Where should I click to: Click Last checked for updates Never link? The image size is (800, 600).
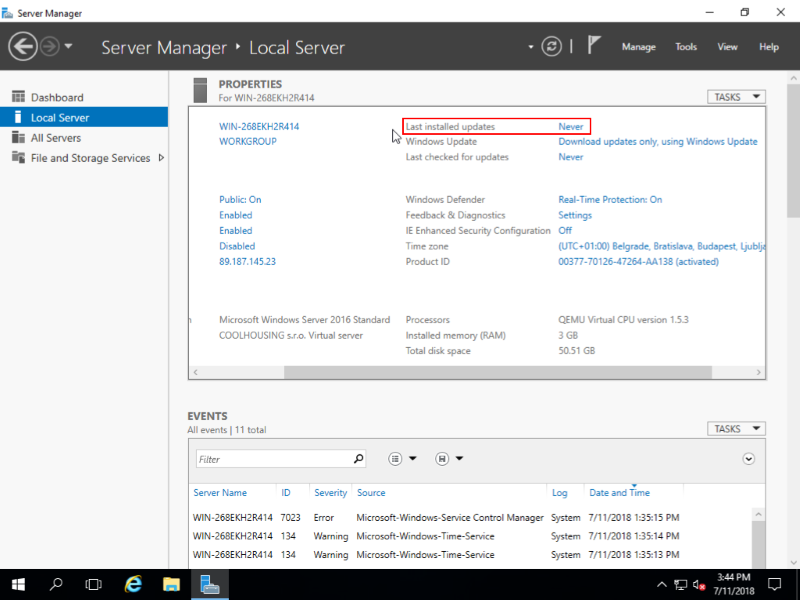[570, 157]
